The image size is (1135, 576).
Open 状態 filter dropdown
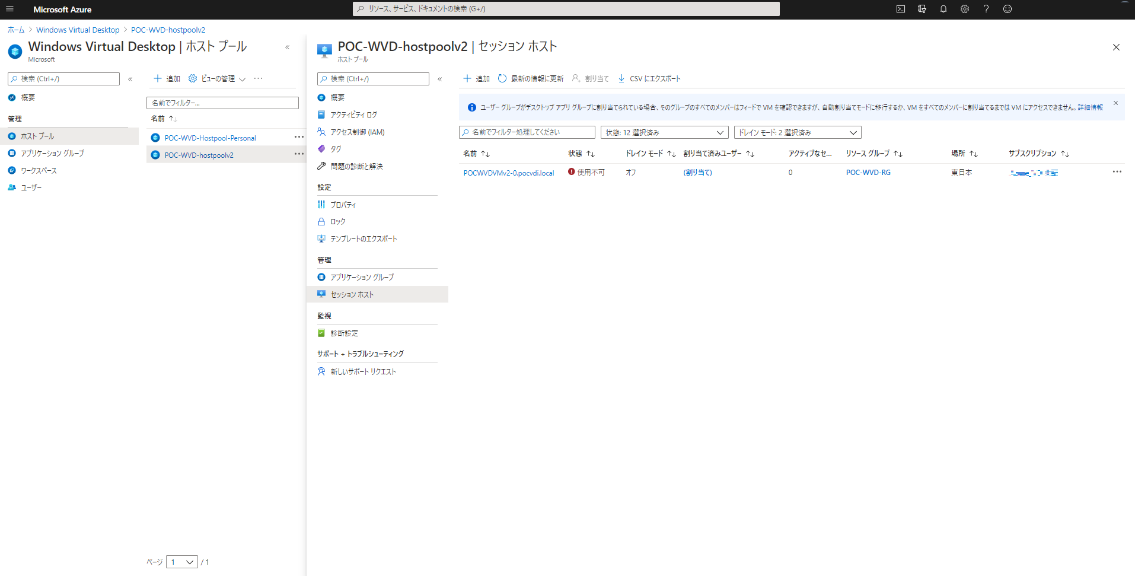(x=664, y=132)
